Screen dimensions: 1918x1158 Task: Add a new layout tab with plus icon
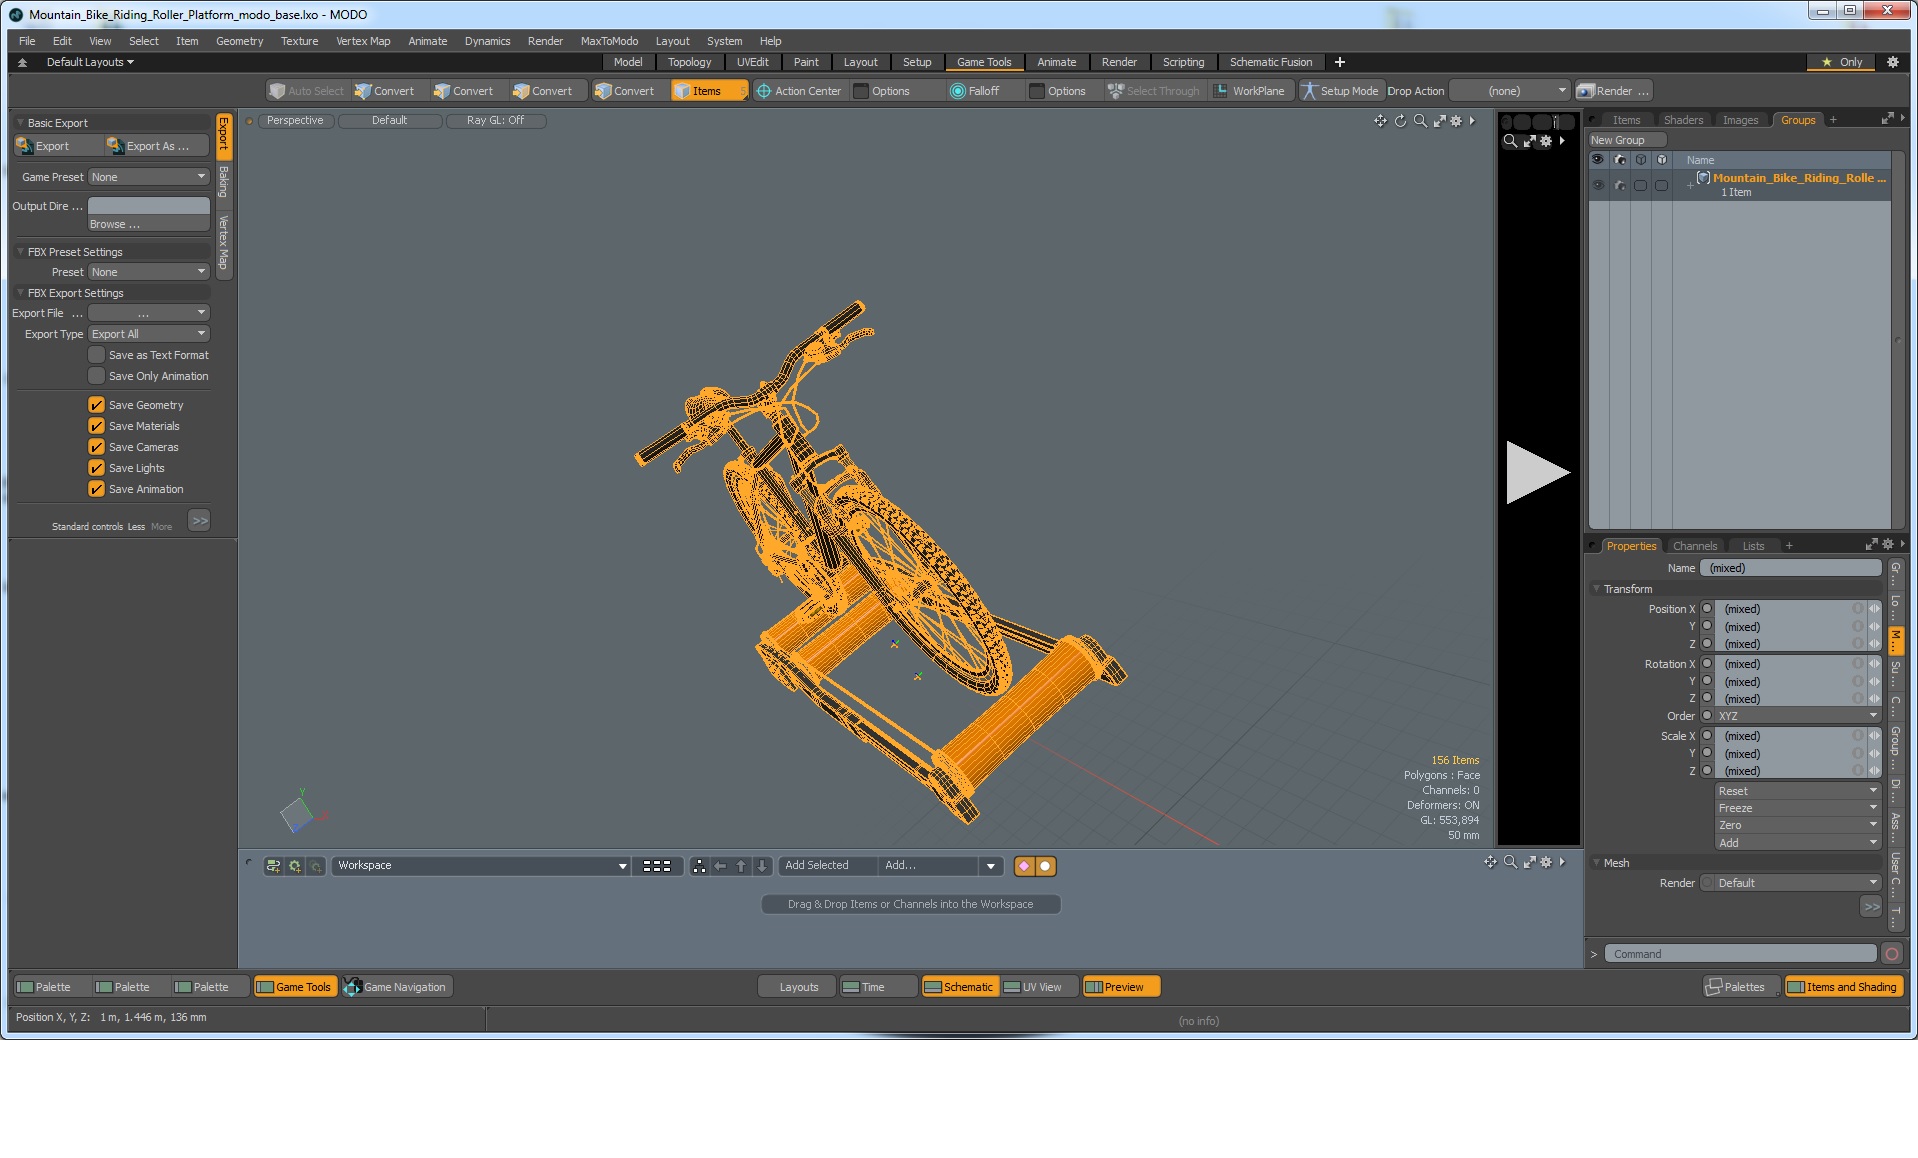pyautogui.click(x=1340, y=62)
